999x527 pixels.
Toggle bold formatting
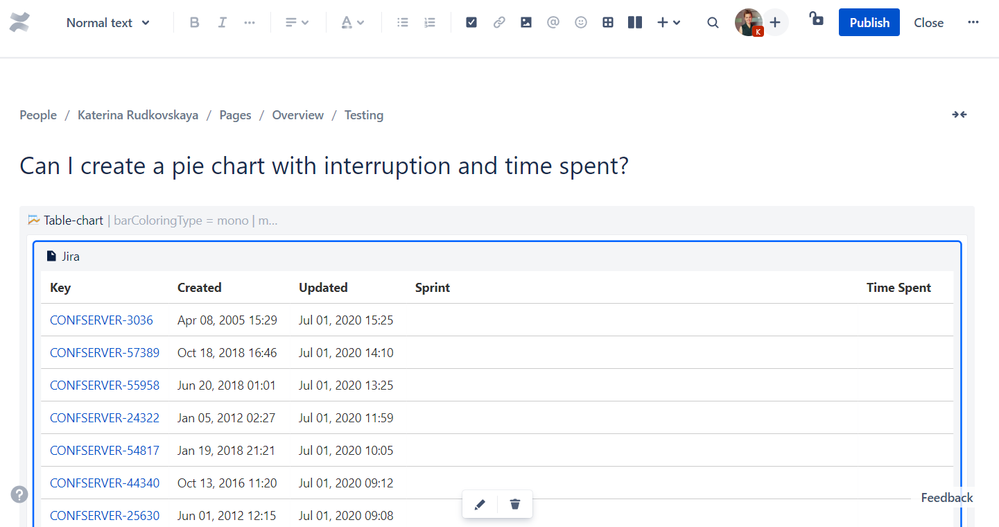click(194, 22)
